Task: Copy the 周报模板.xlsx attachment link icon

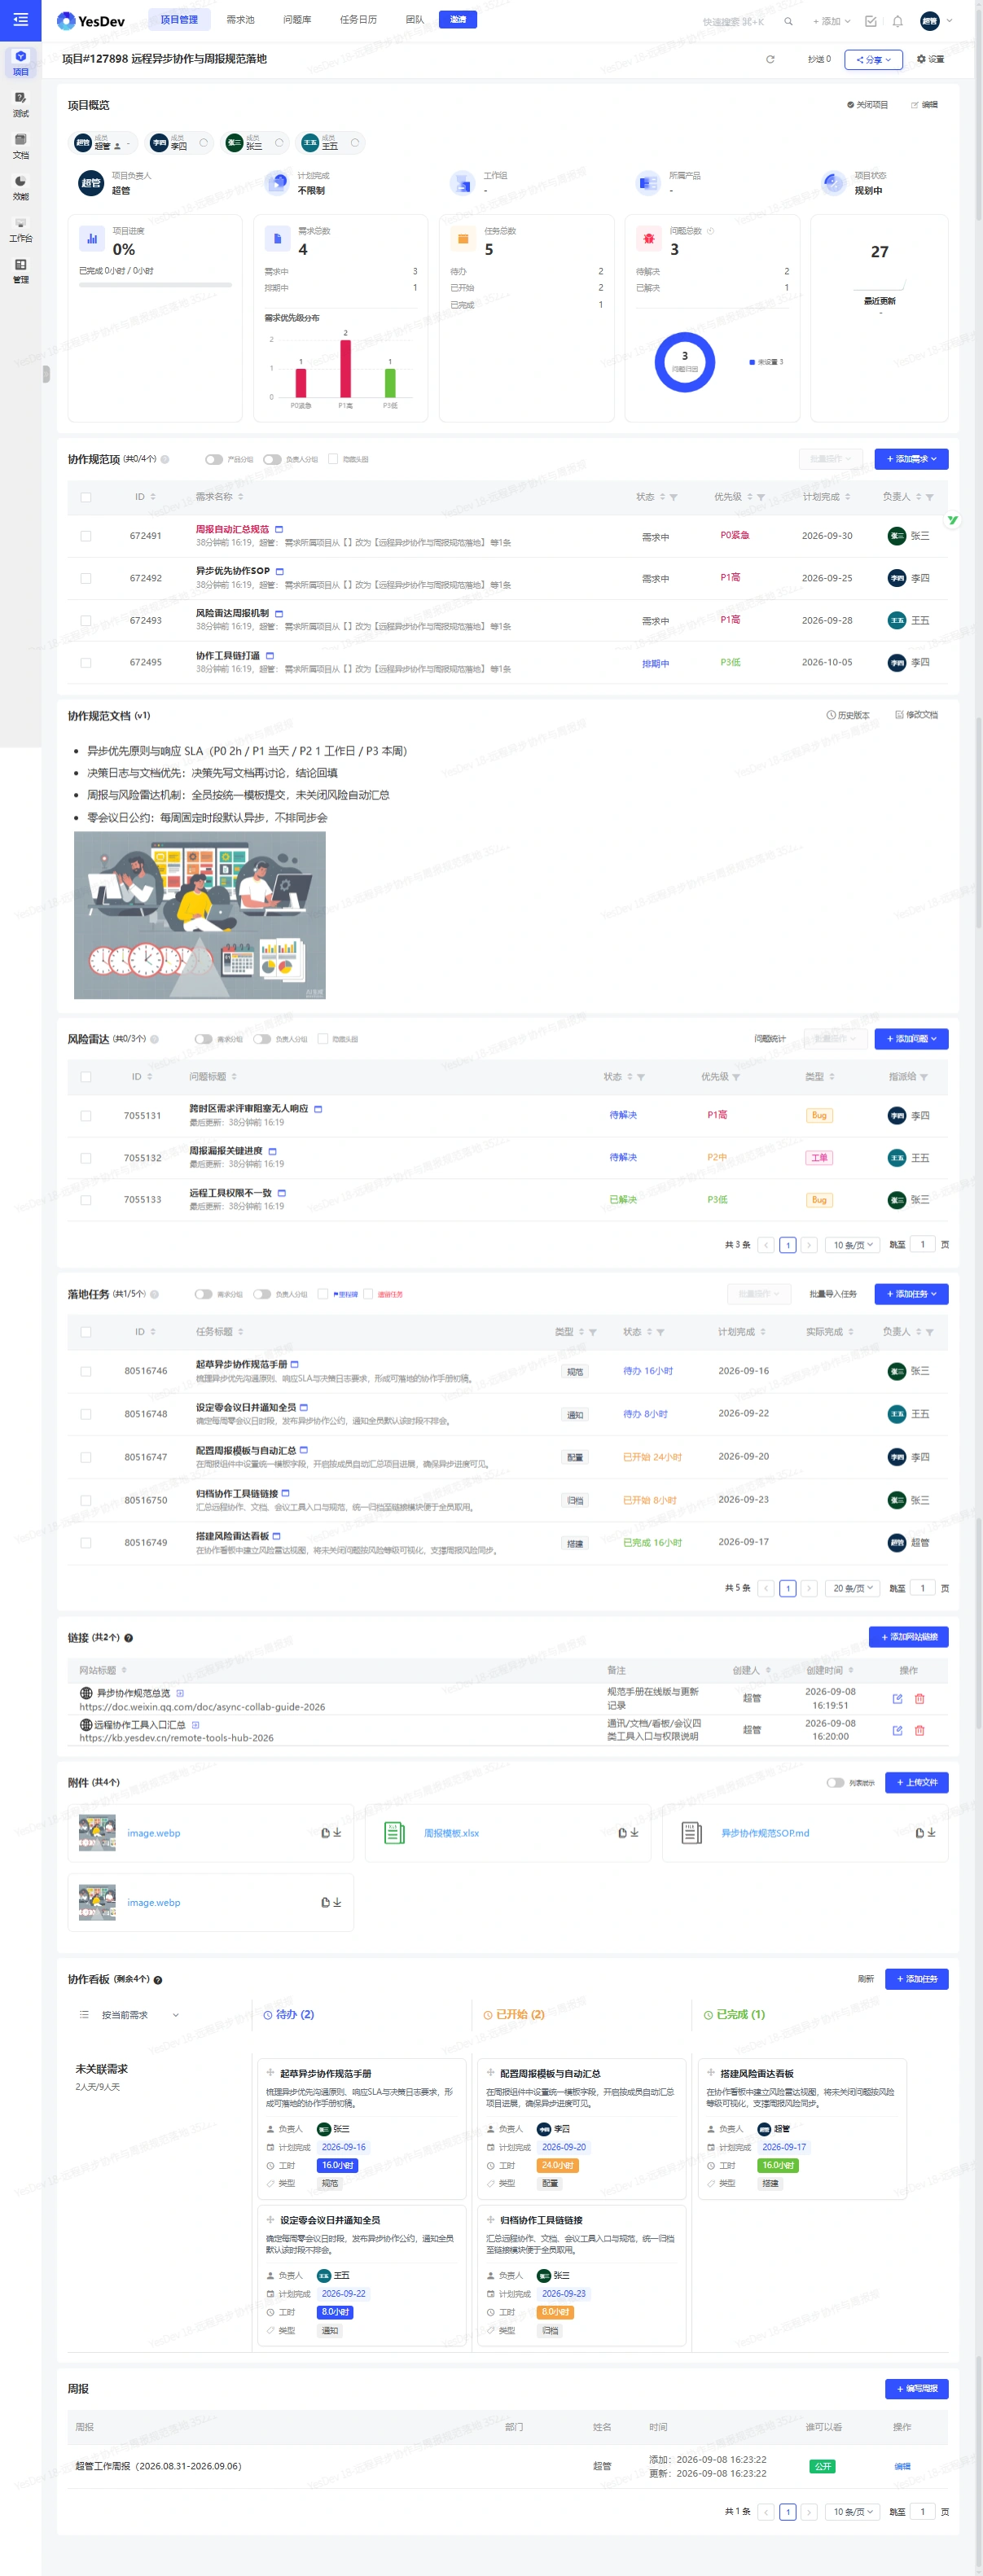Action: [x=622, y=1832]
